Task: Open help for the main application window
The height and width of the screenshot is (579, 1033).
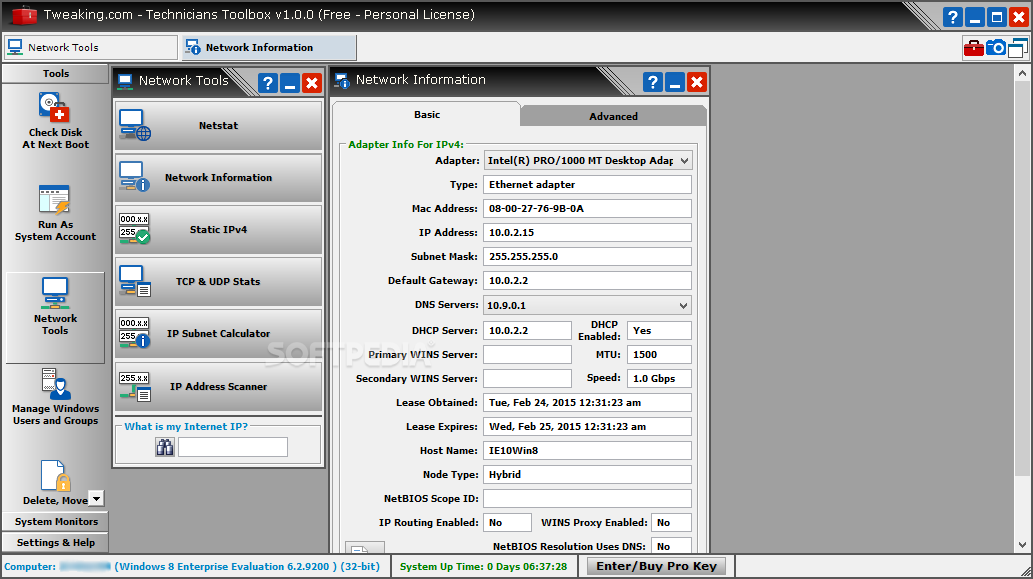Action: coord(953,17)
